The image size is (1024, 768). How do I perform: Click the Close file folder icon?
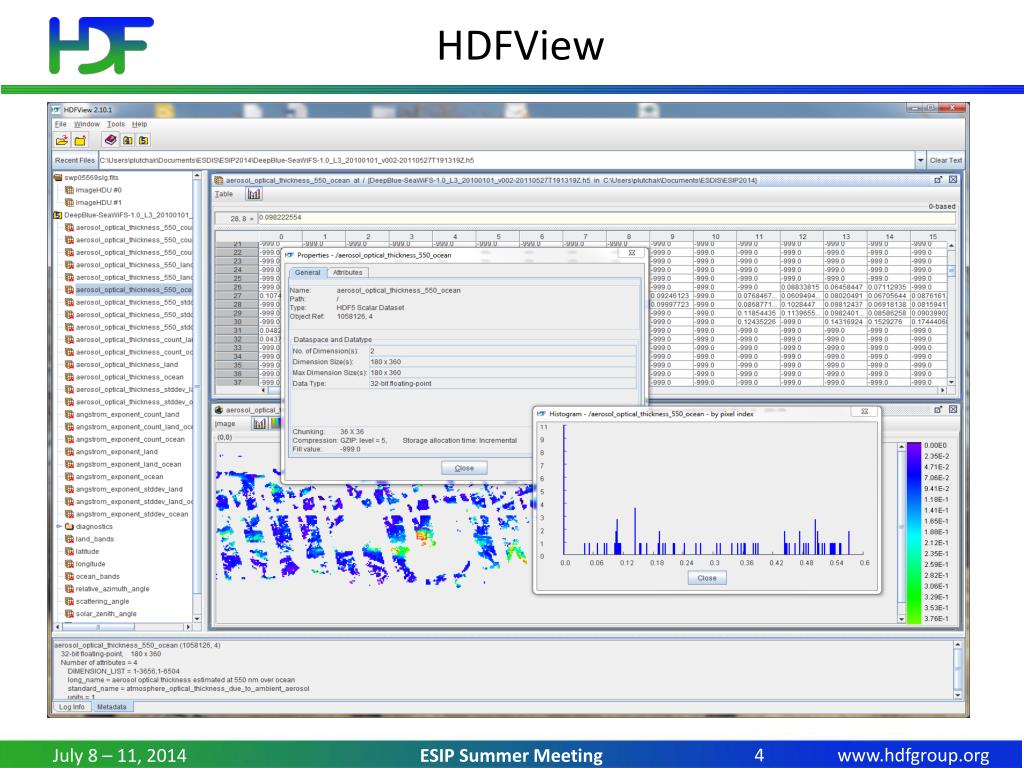point(80,140)
